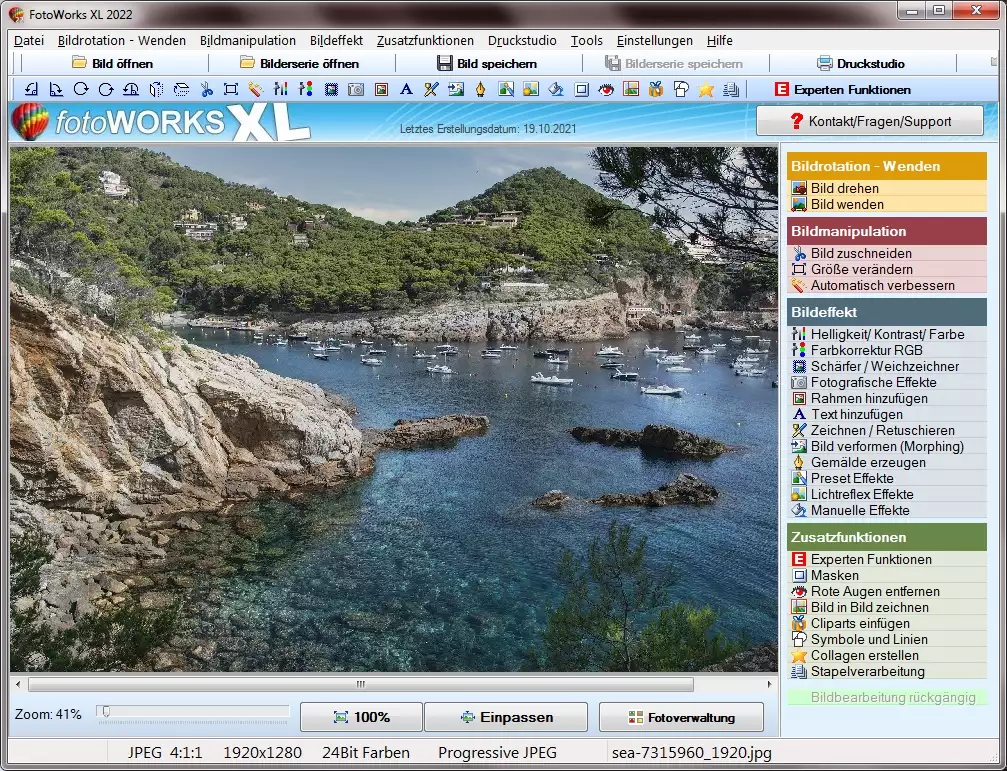The width and height of the screenshot is (1007, 771).
Task: Click Bild öffnen in the toolbar
Action: tap(112, 63)
